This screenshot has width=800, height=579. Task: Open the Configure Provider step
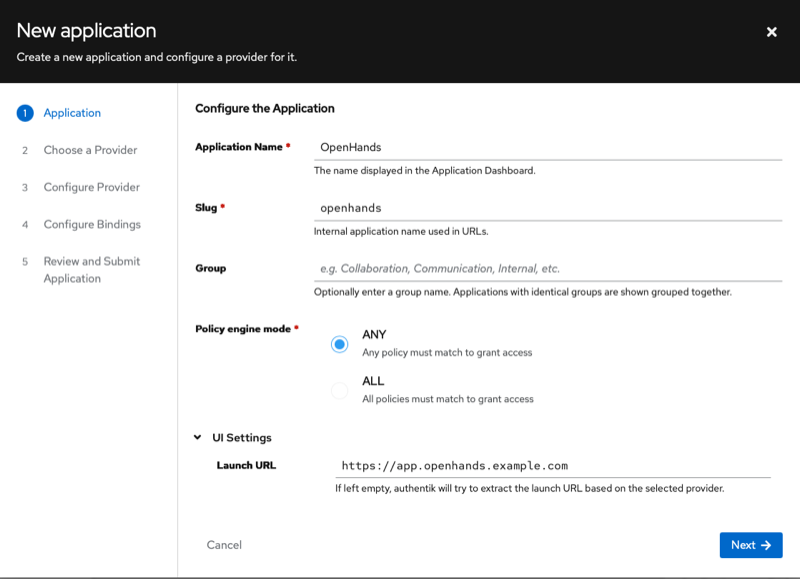coord(91,187)
